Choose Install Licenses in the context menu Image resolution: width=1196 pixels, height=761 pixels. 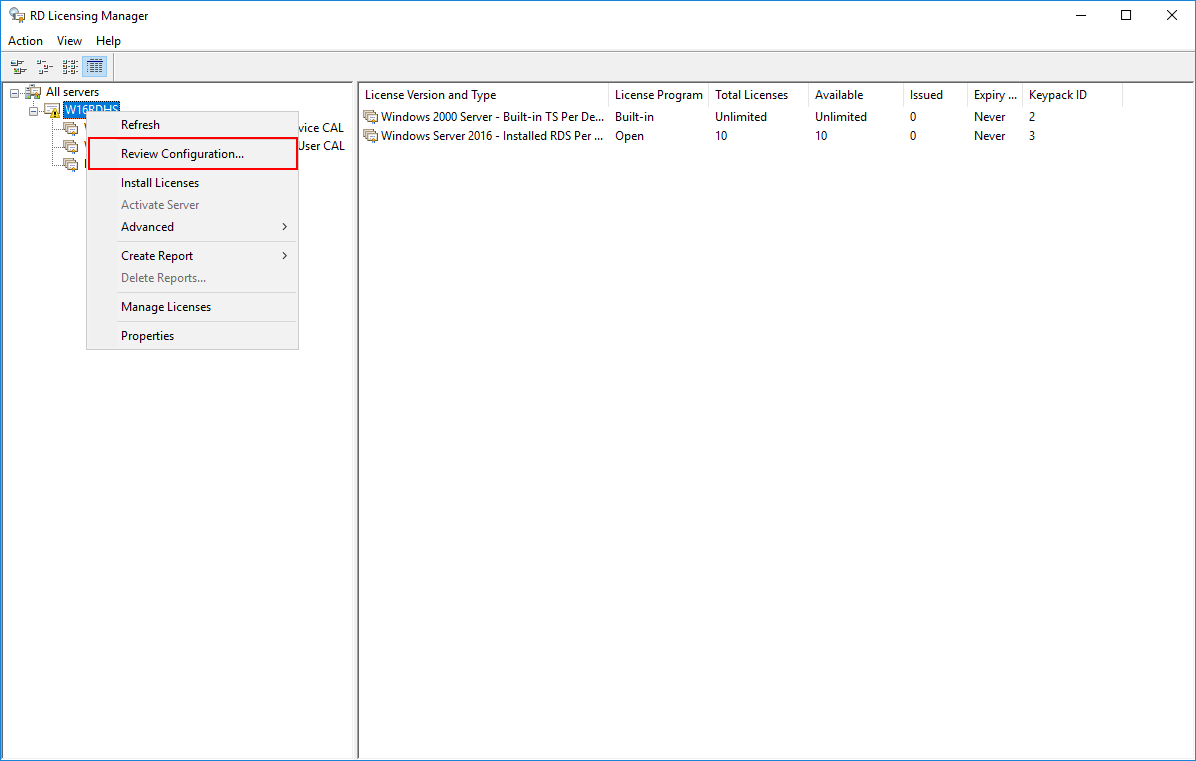pos(192,183)
